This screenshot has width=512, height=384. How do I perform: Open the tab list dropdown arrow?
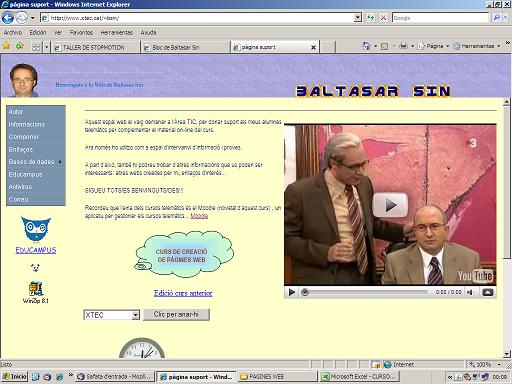pos(47,47)
